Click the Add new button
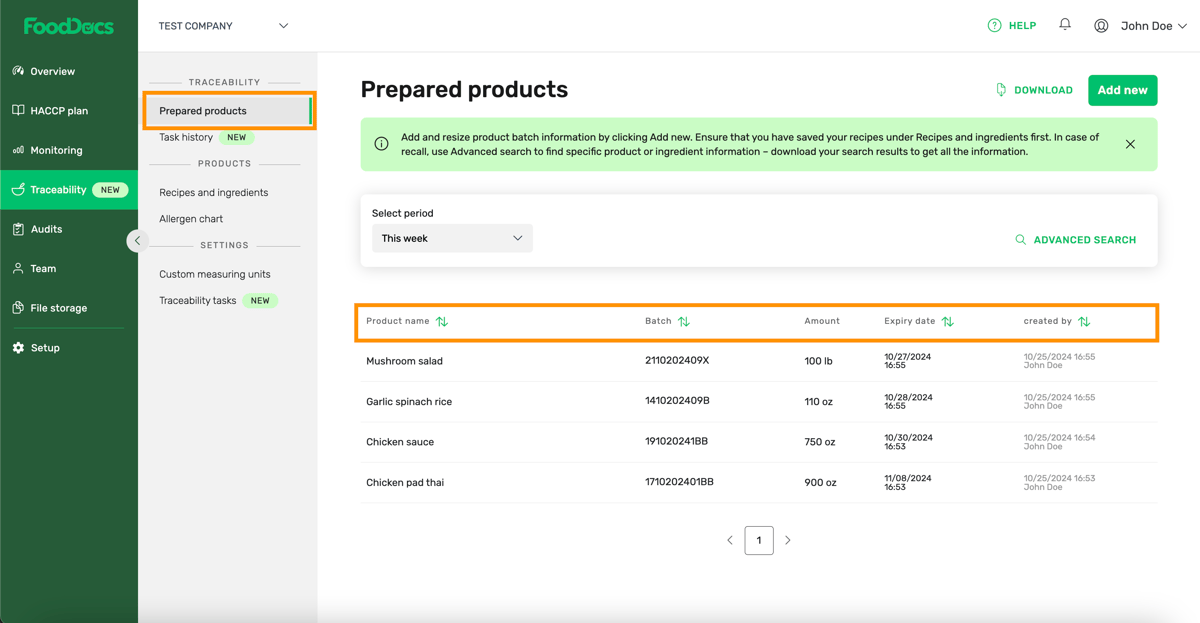The height and width of the screenshot is (623, 1200). (x=1122, y=89)
